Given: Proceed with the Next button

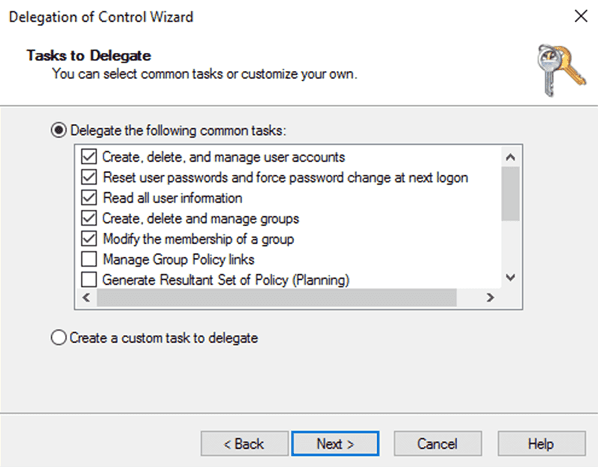Looking at the screenshot, I should coord(335,444).
